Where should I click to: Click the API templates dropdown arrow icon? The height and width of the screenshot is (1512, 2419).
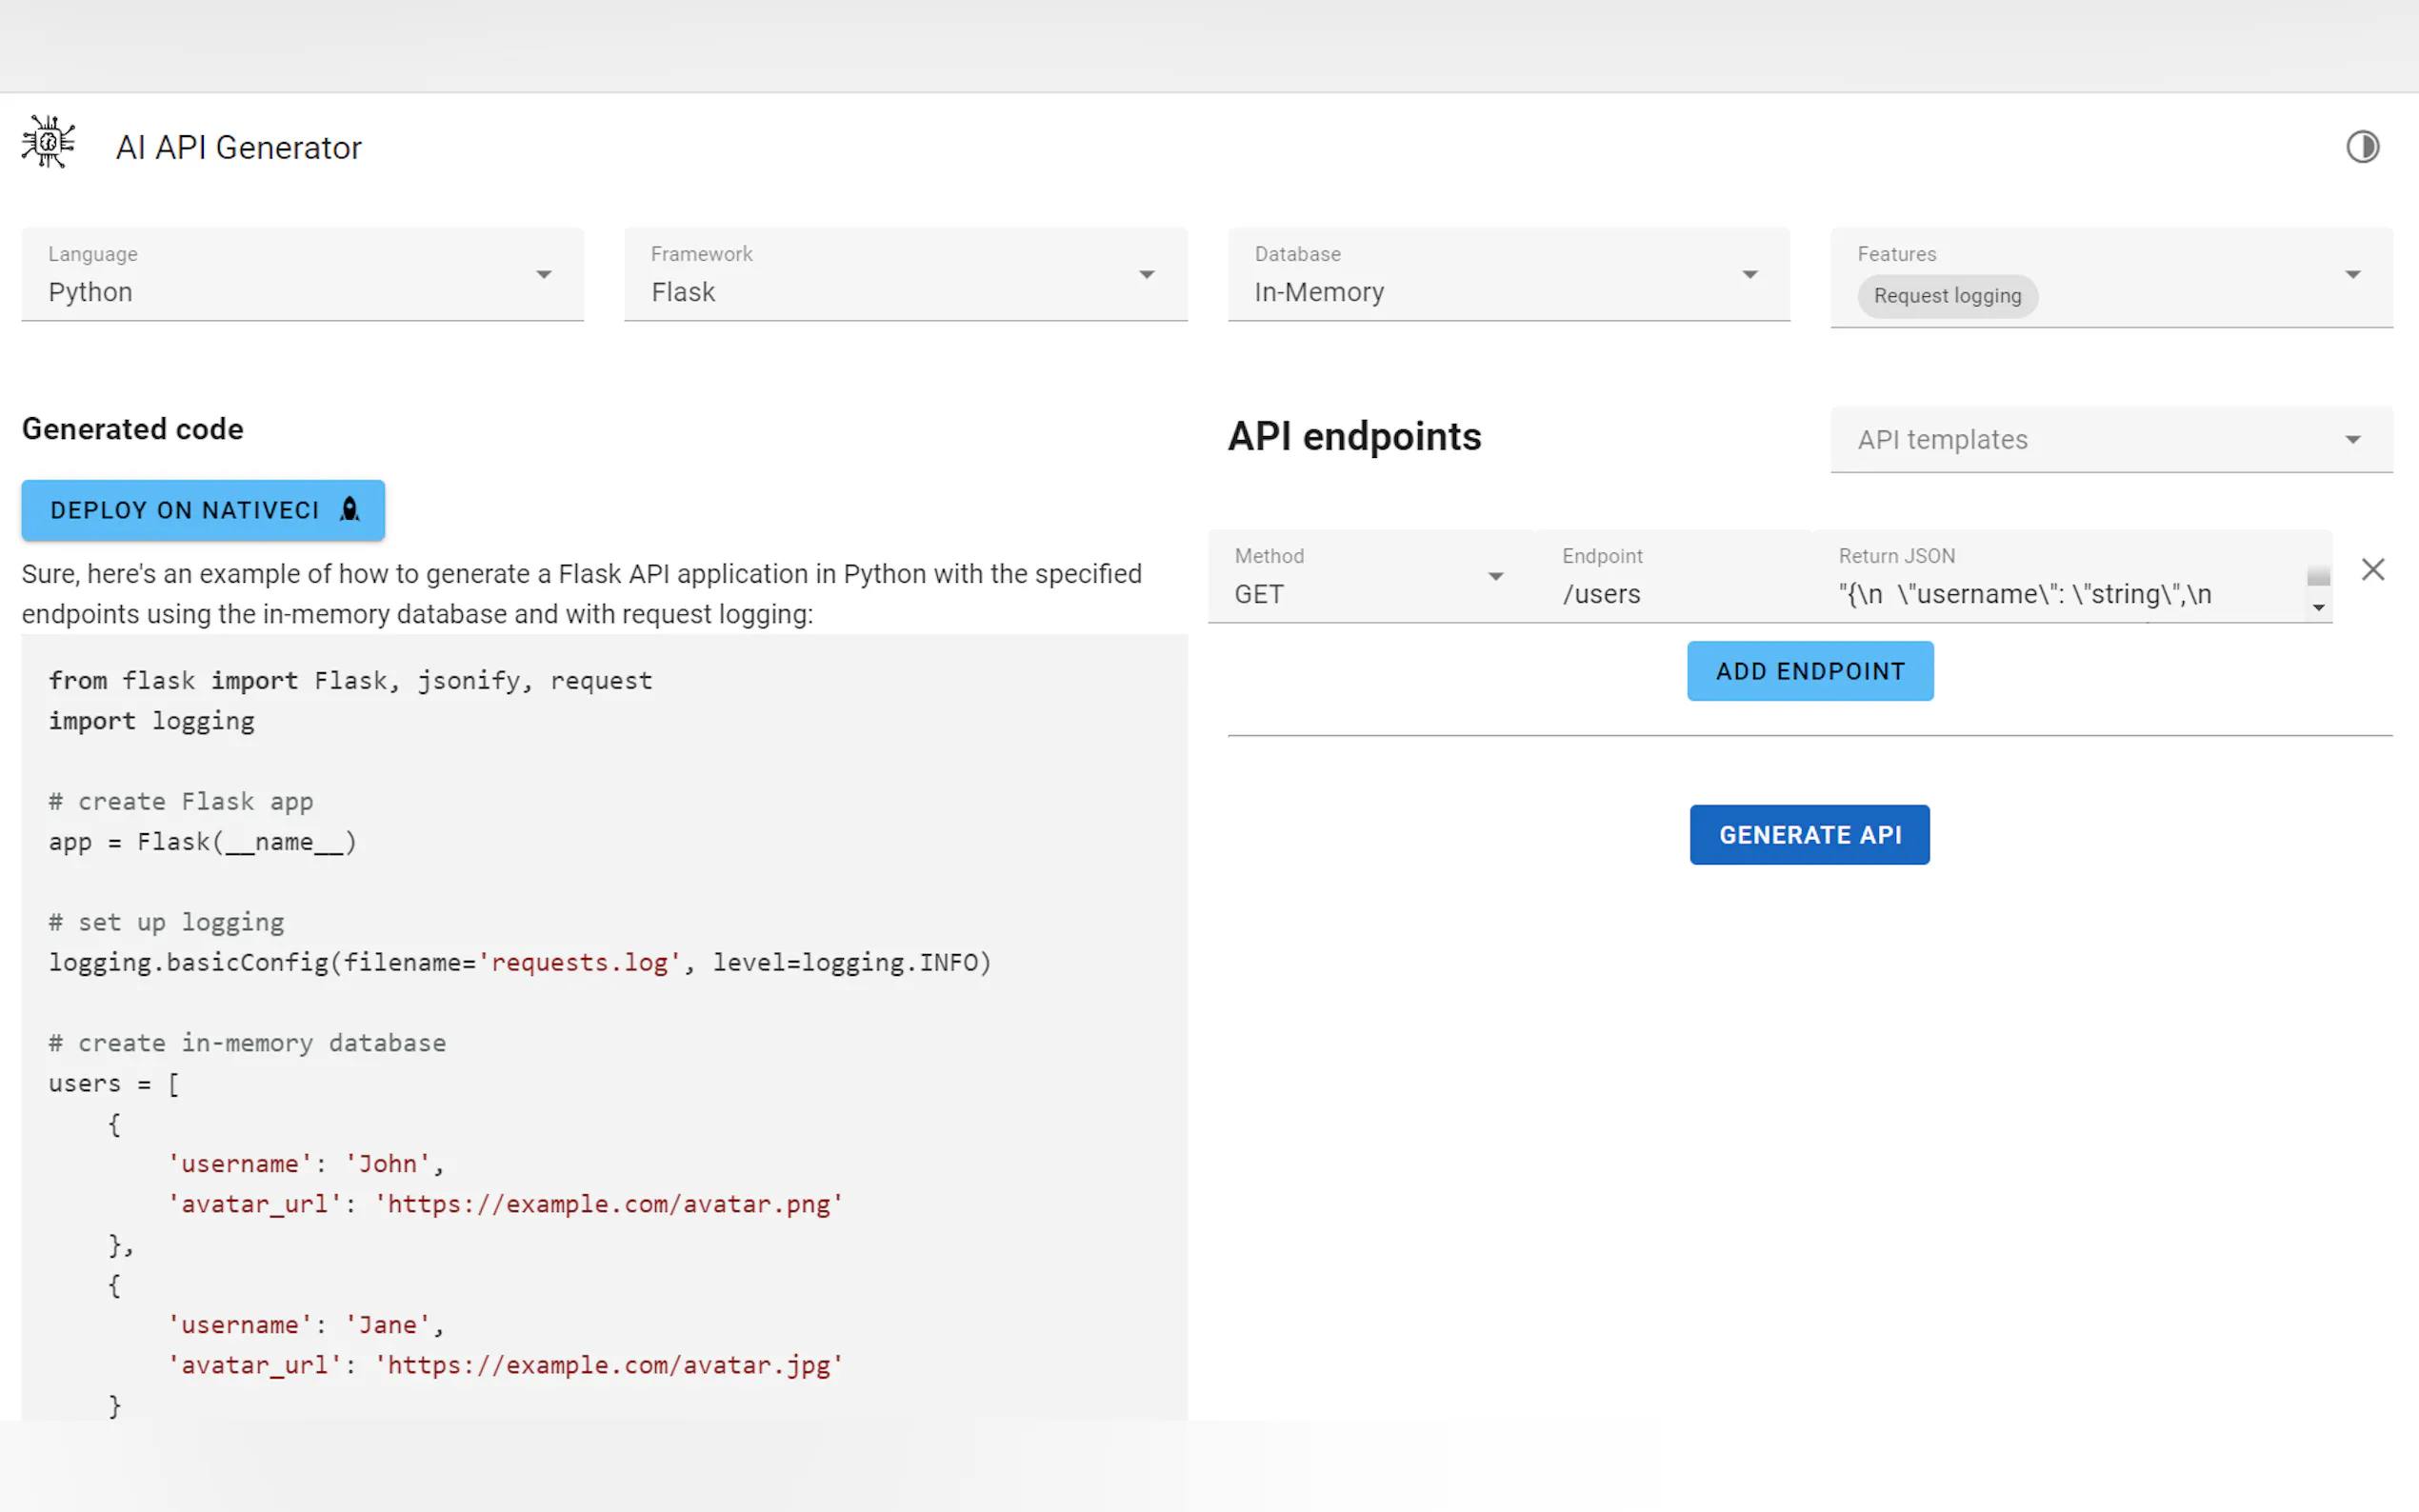pyautogui.click(x=2352, y=440)
